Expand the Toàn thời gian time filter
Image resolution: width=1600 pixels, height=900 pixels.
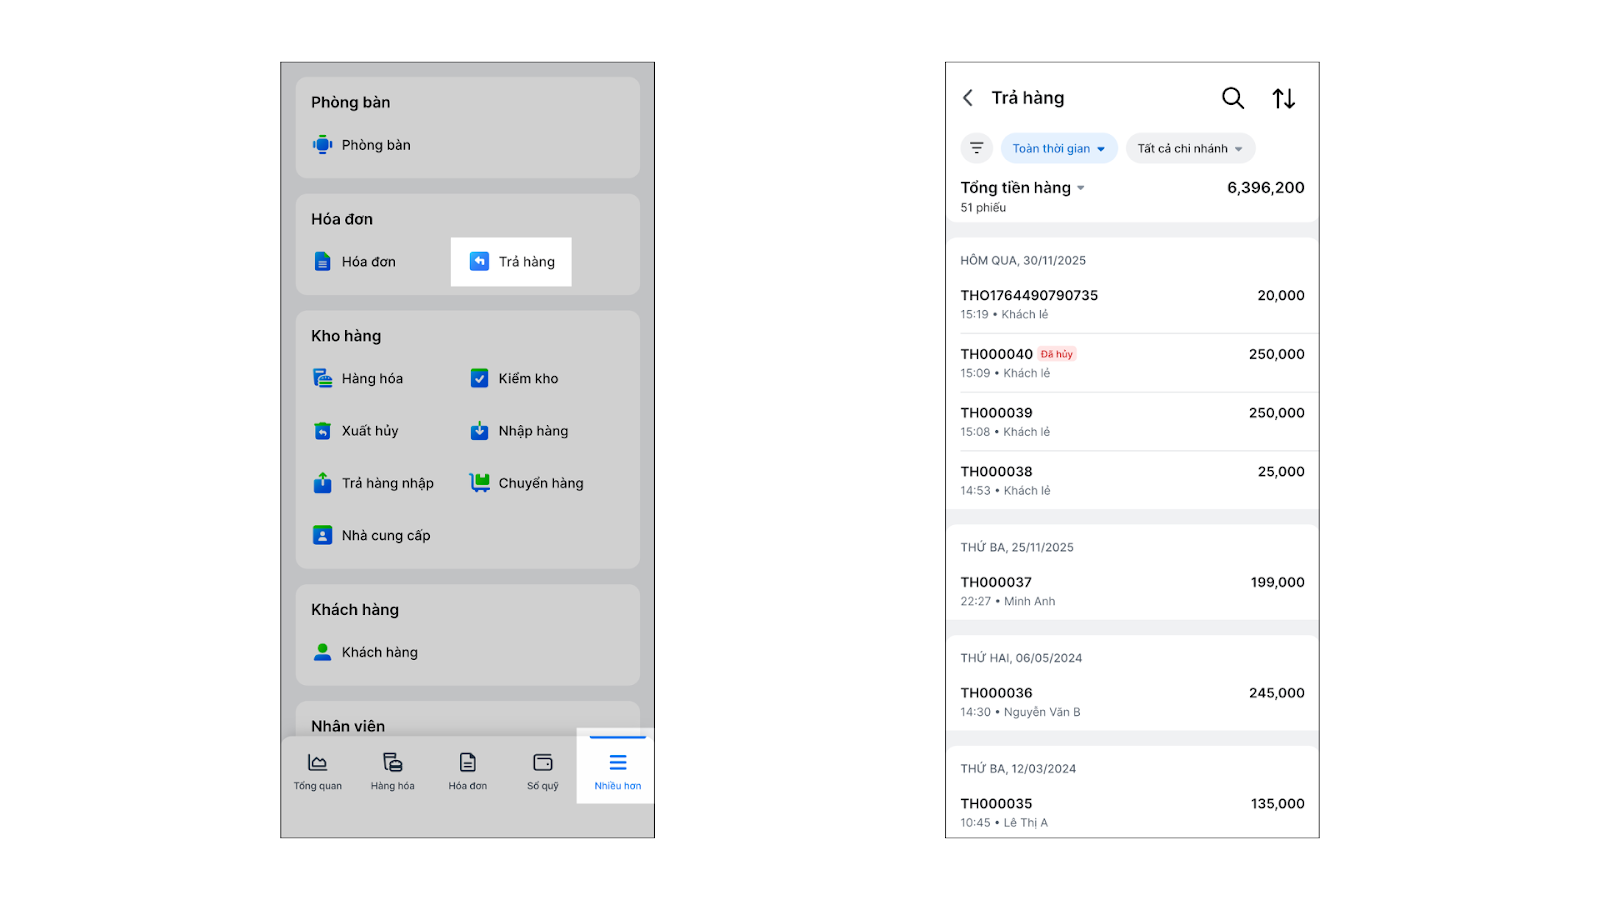pyautogui.click(x=1059, y=148)
